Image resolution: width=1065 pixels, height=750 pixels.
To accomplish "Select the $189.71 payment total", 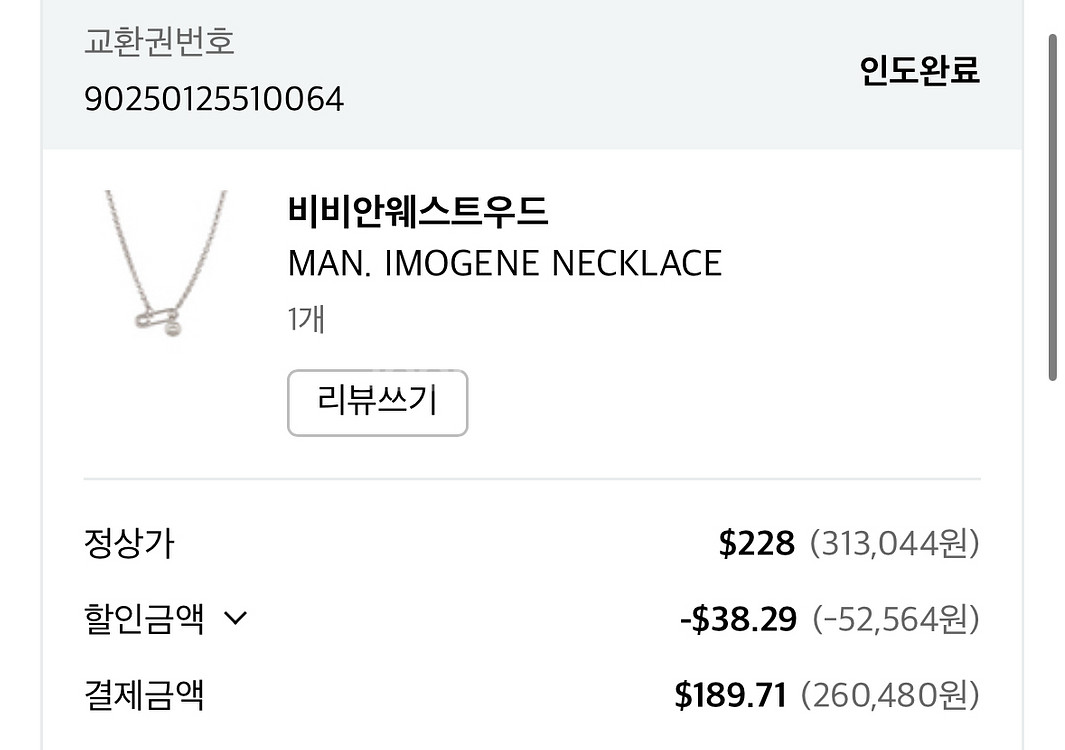I will [731, 695].
